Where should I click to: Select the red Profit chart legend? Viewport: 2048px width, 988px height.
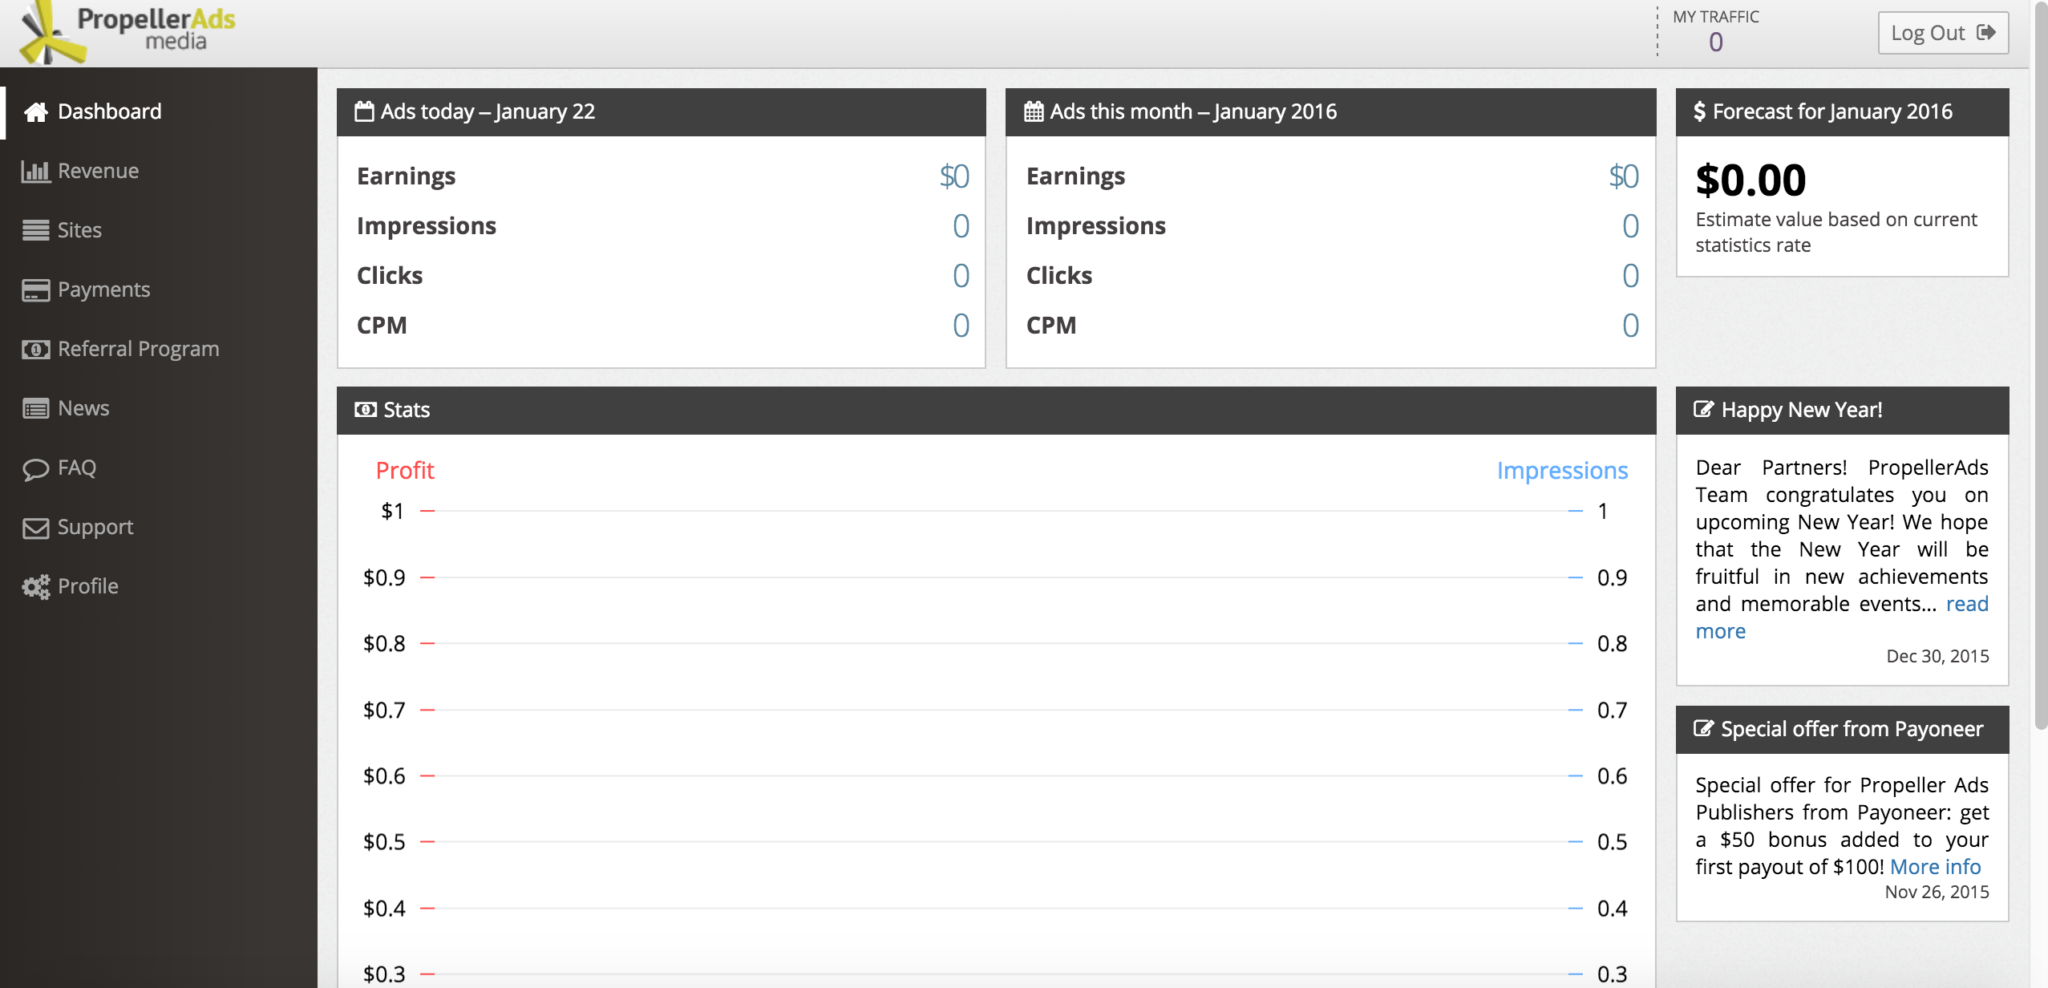[x=405, y=470]
